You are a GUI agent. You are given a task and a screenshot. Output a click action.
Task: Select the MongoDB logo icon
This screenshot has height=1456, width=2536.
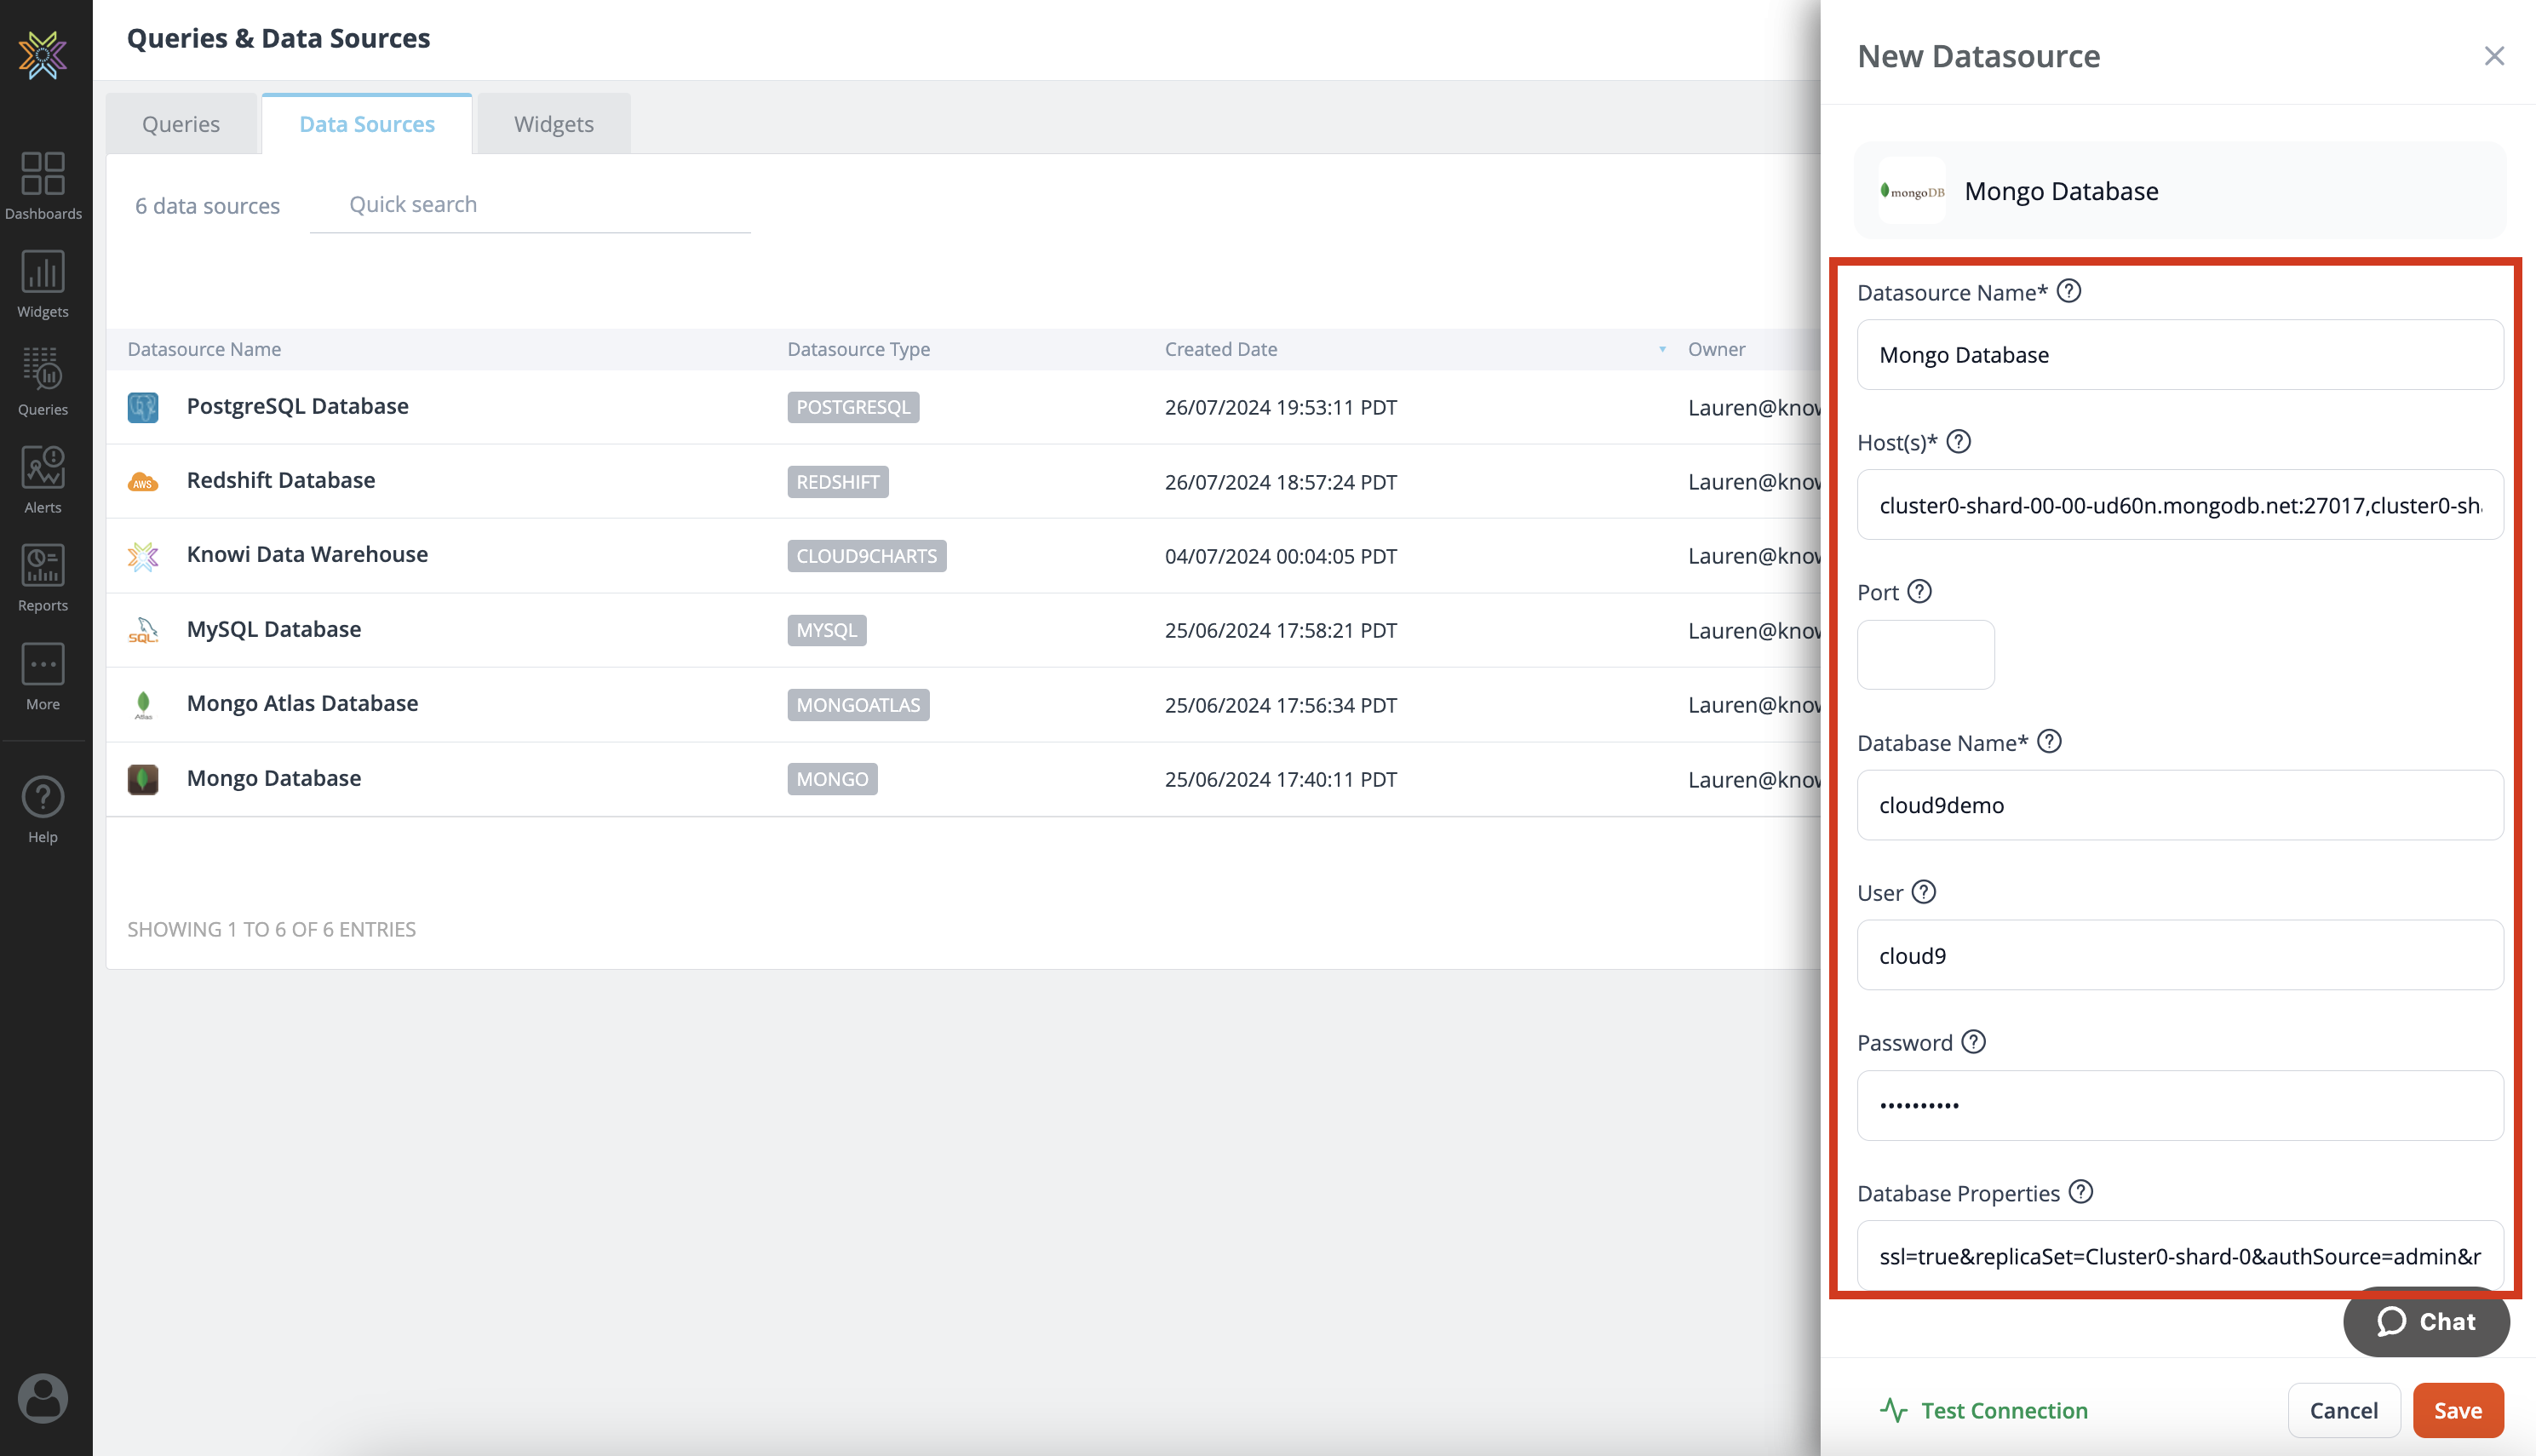(x=1911, y=192)
